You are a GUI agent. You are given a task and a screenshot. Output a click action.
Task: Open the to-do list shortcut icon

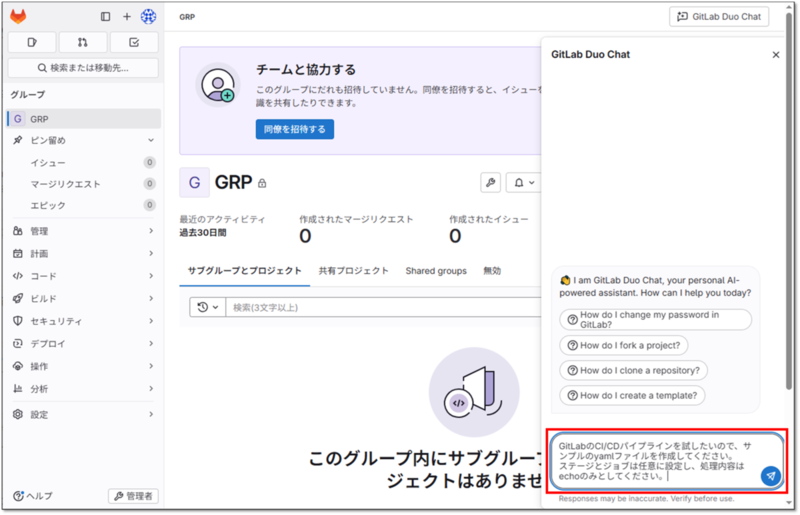pos(134,42)
